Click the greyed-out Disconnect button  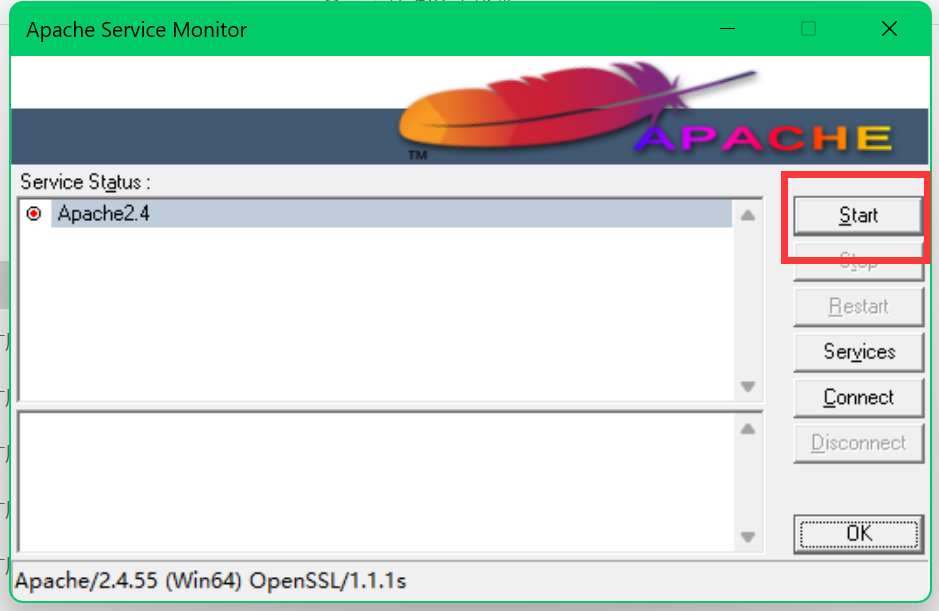pyautogui.click(x=858, y=443)
